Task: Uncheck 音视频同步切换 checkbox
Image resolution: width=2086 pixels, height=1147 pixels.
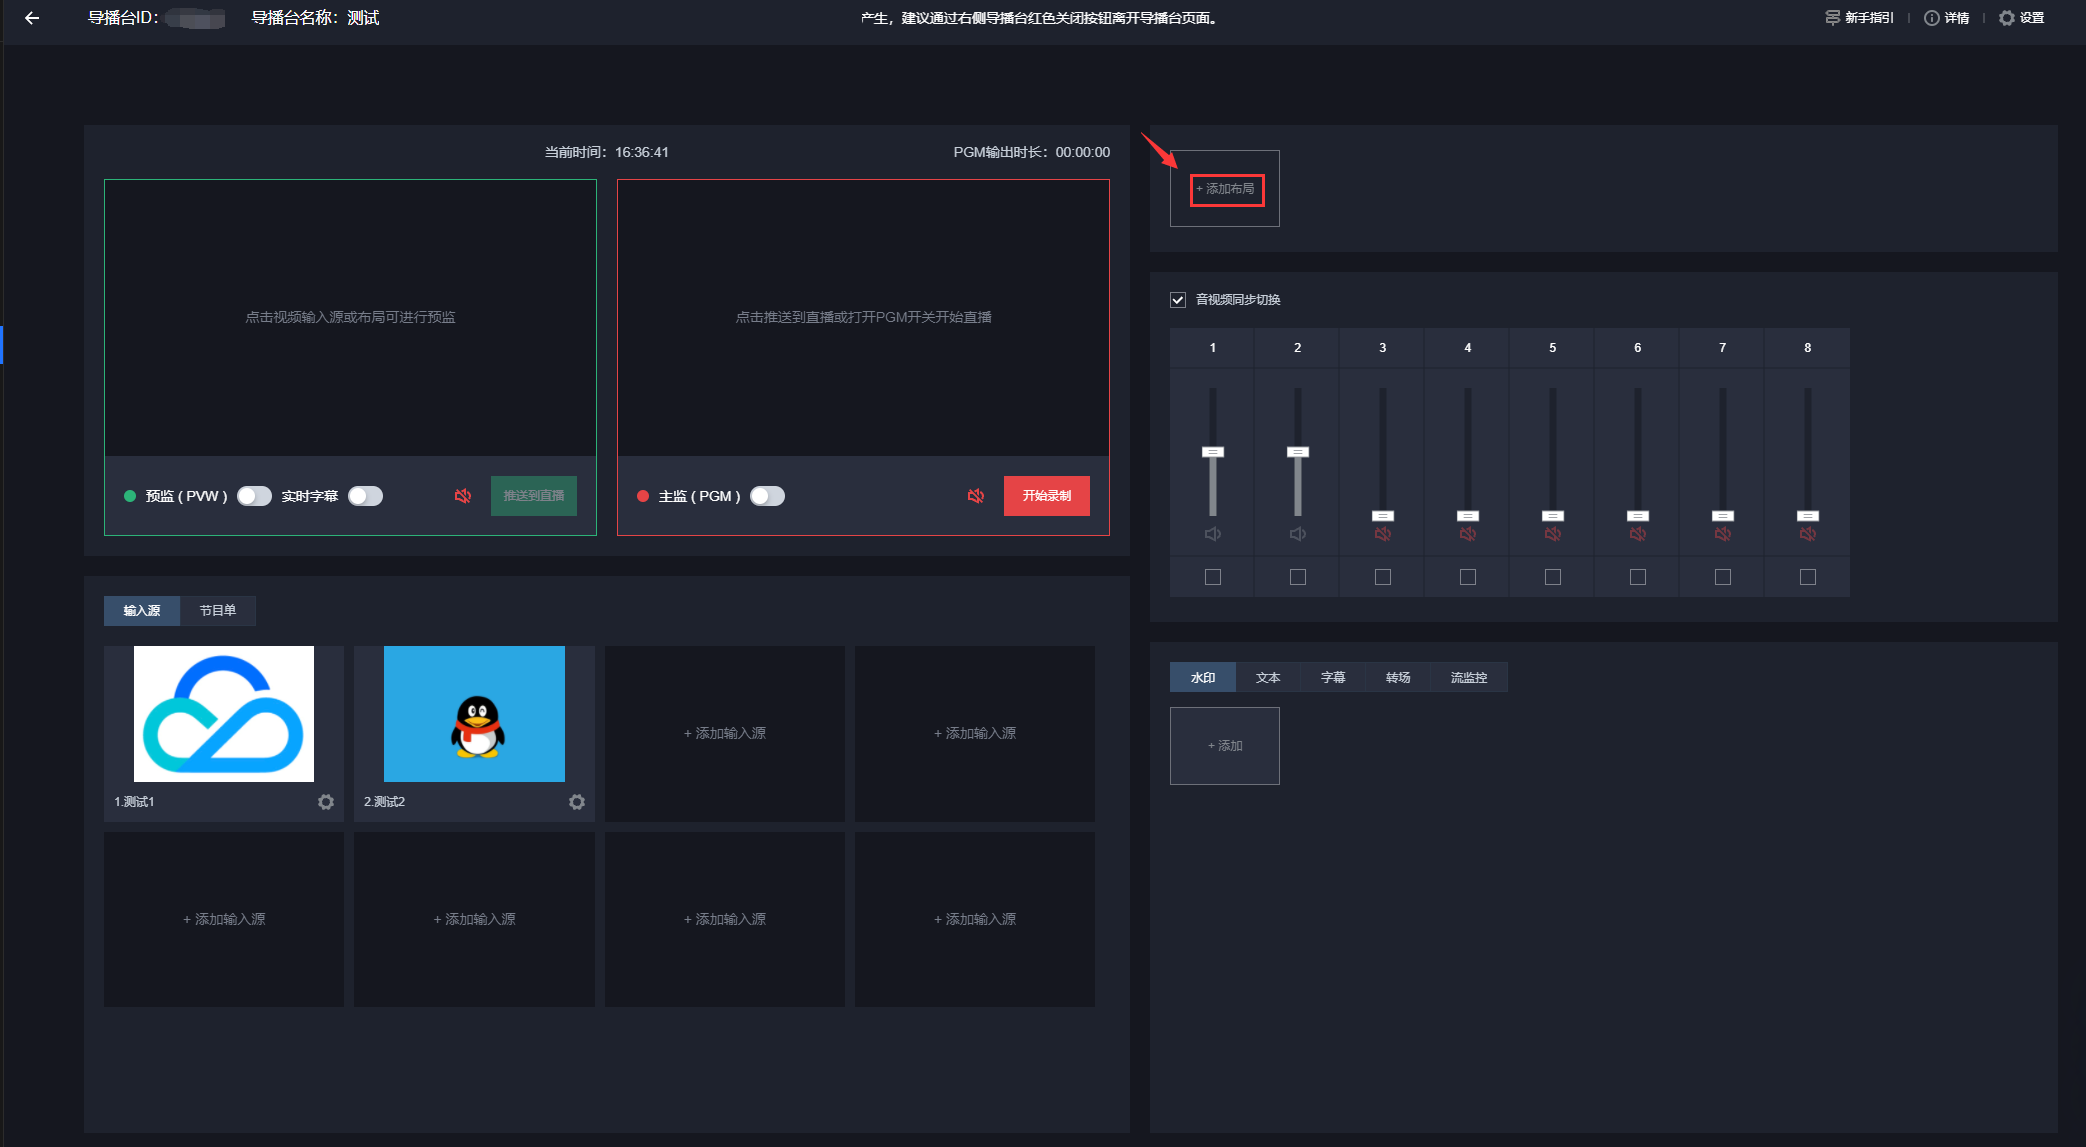Action: pos(1178,300)
